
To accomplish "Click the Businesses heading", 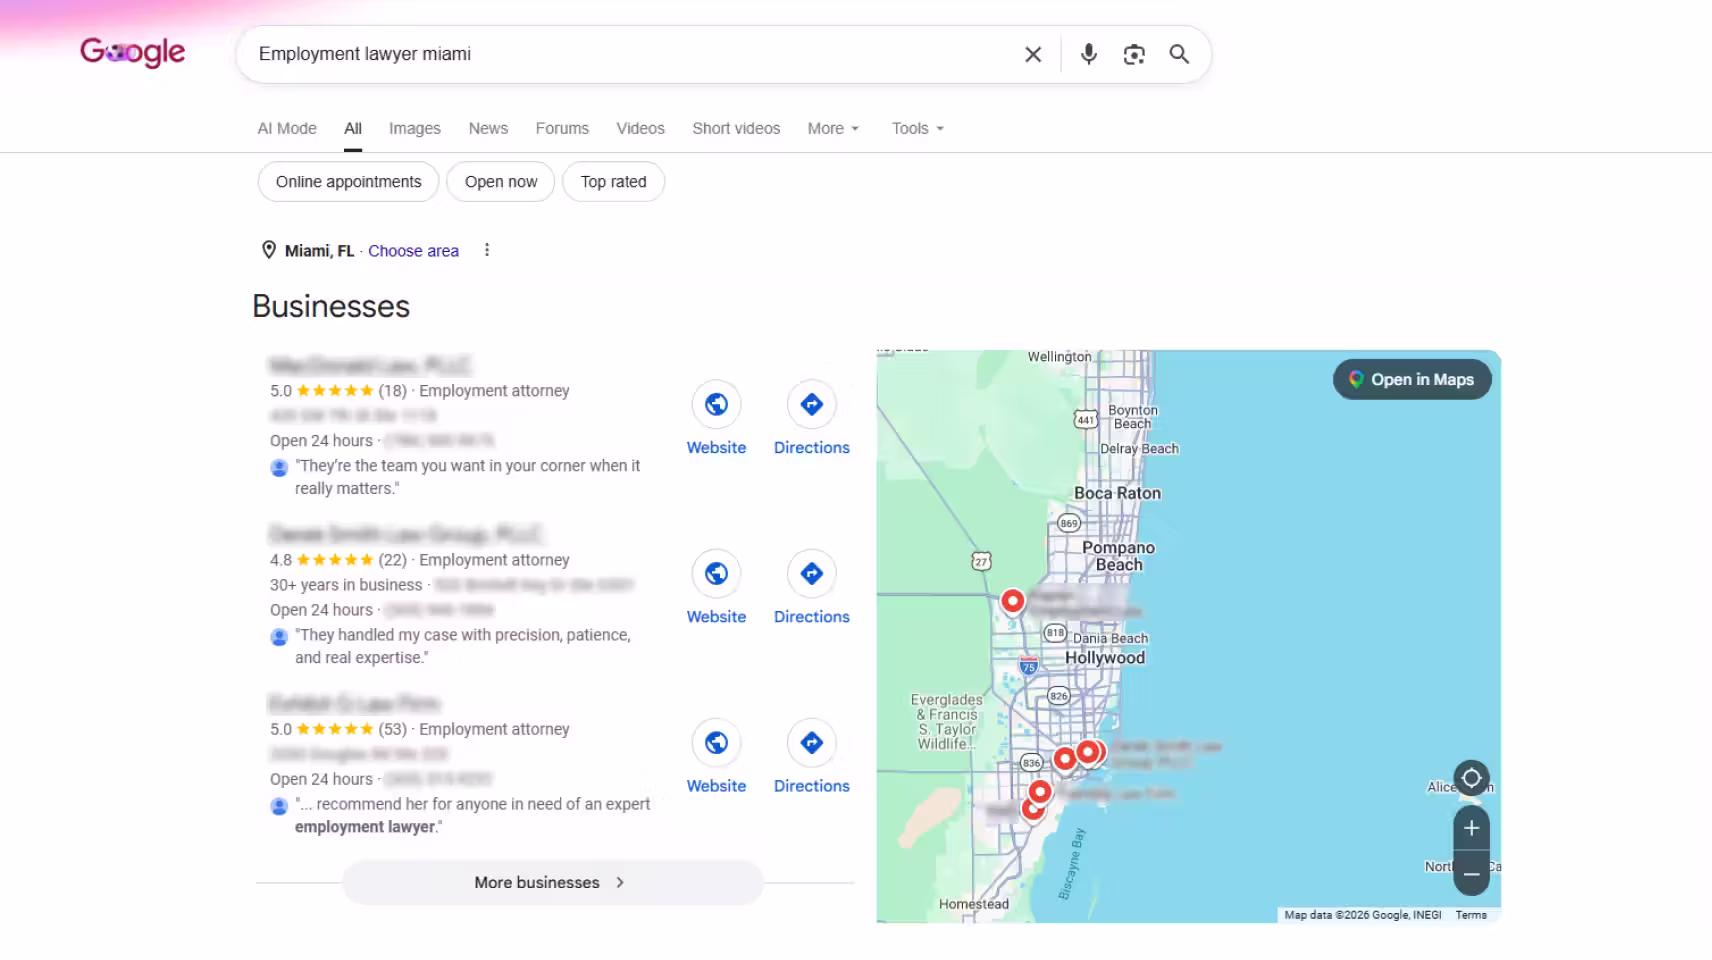I will tap(331, 306).
